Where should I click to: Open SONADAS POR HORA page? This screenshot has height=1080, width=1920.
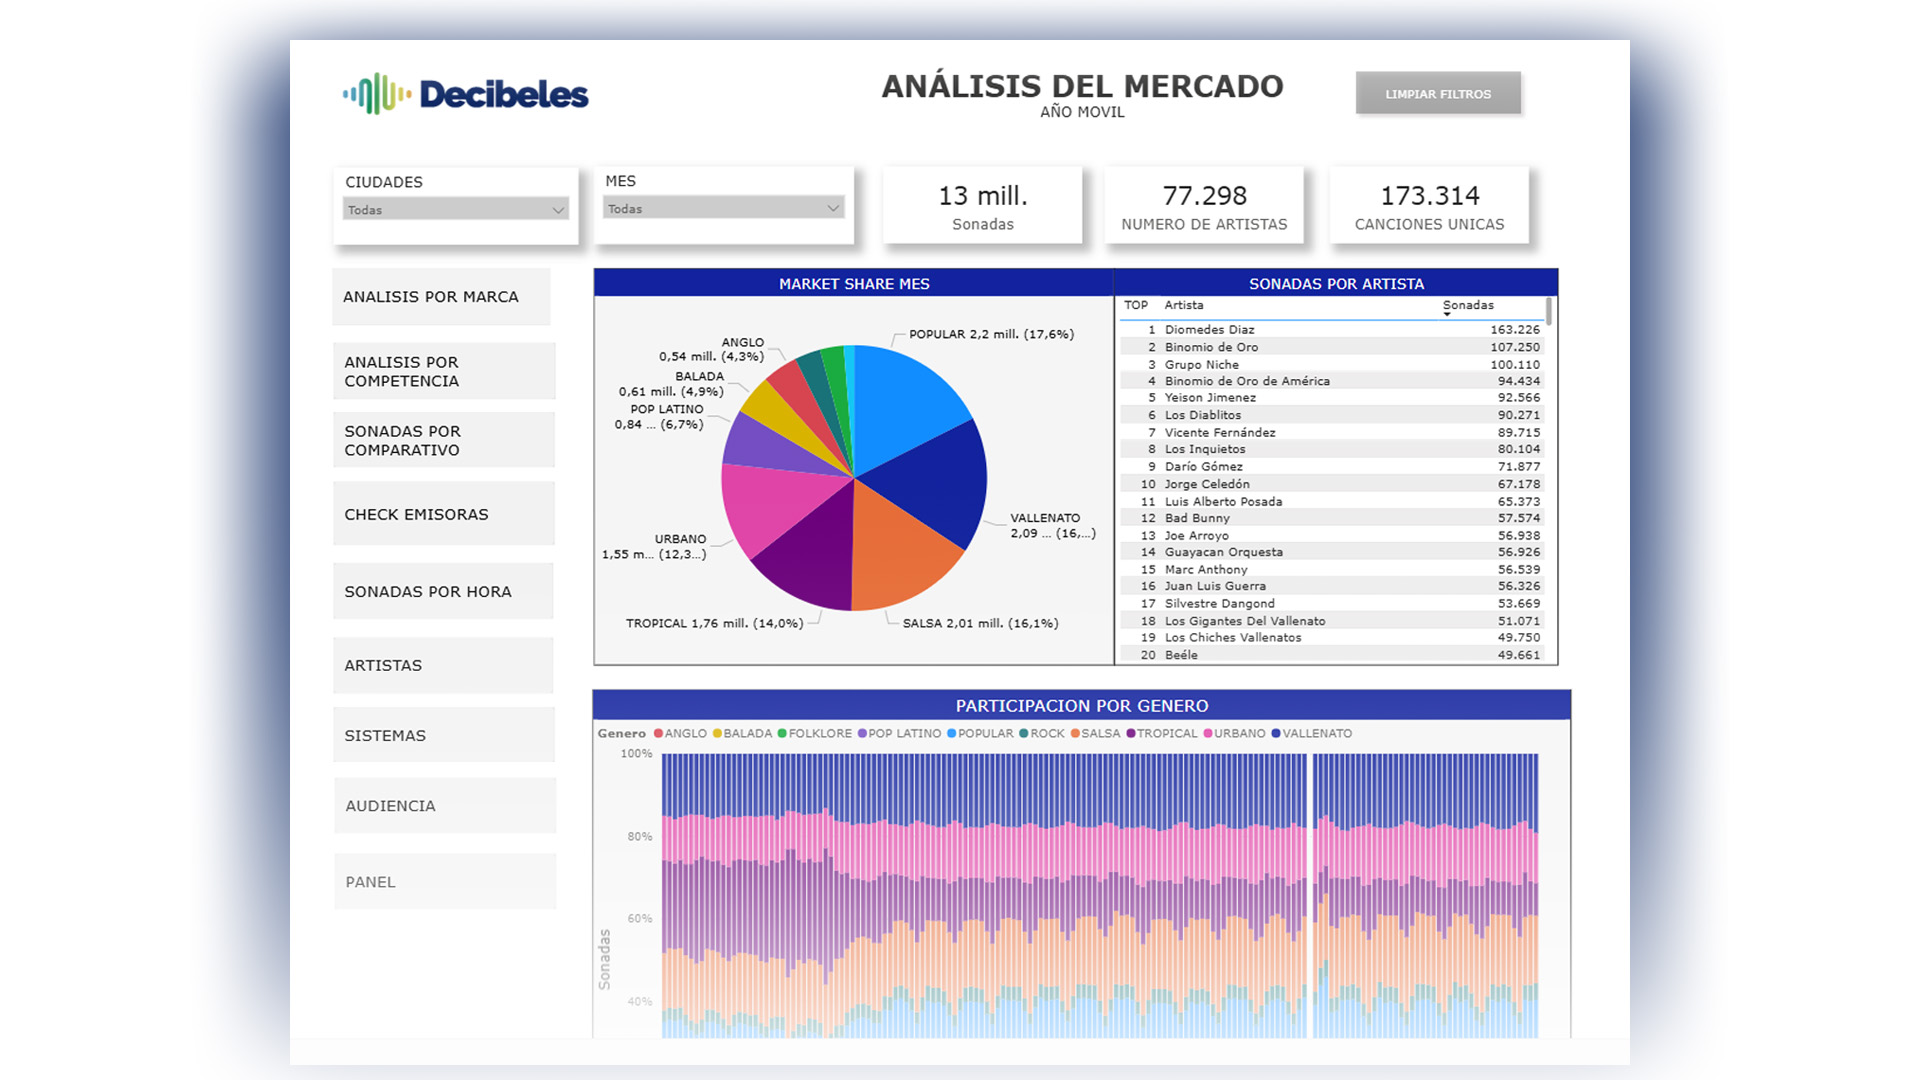pyautogui.click(x=443, y=591)
